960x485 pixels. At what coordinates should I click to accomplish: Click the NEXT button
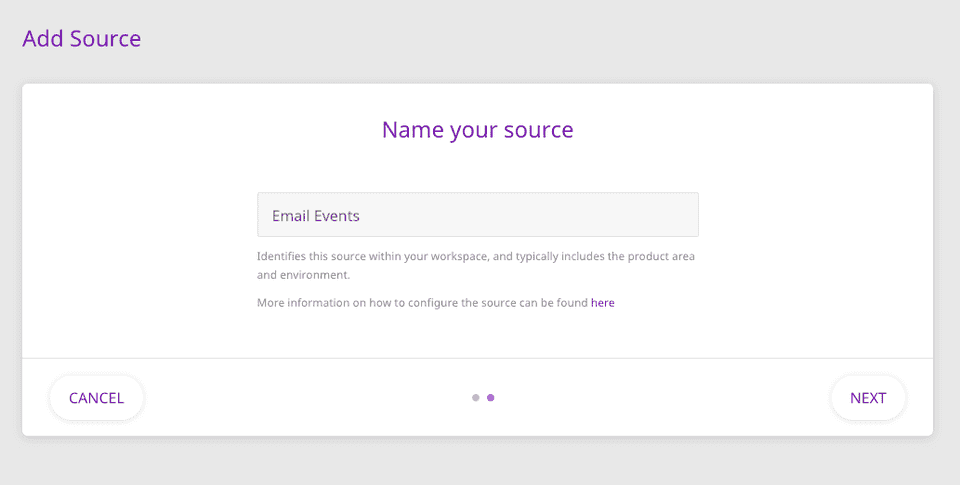pos(868,398)
